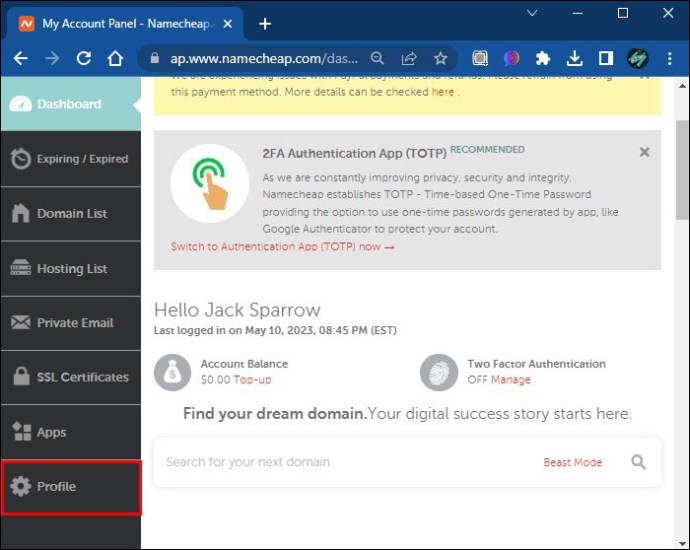The width and height of the screenshot is (690, 550).
Task: Click the magnifier icon in domain search box
Action: 638,462
